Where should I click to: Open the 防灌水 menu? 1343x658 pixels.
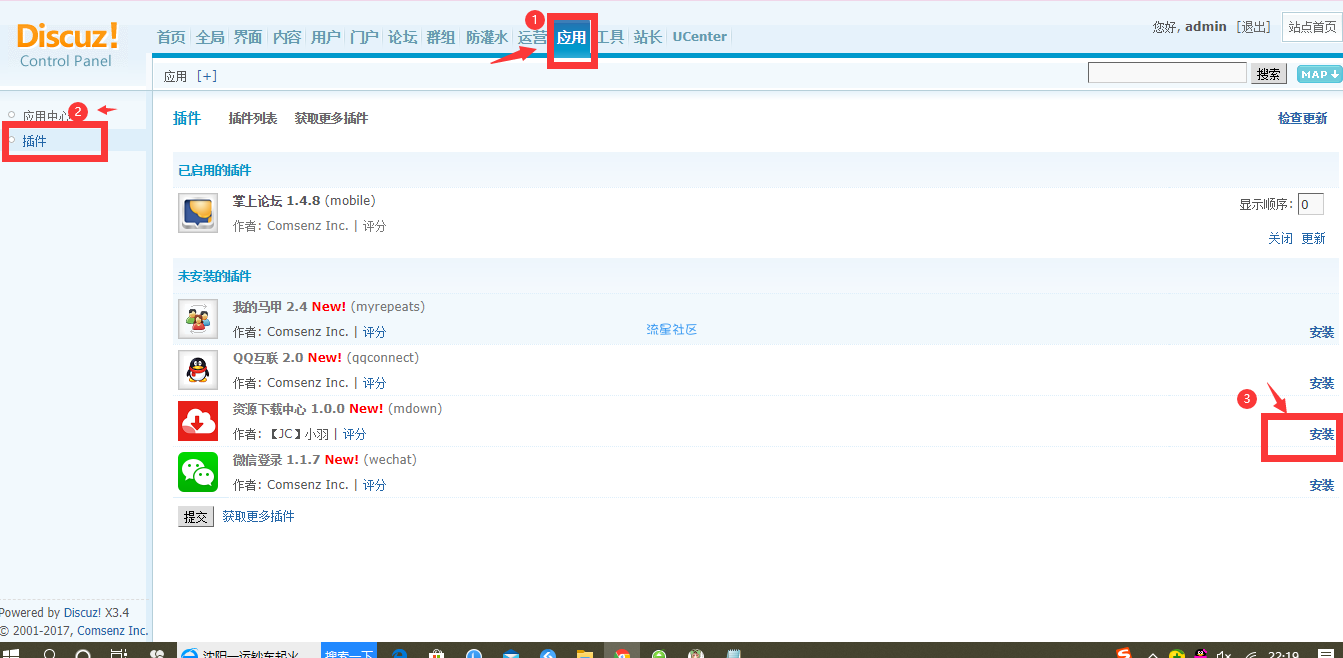click(487, 37)
